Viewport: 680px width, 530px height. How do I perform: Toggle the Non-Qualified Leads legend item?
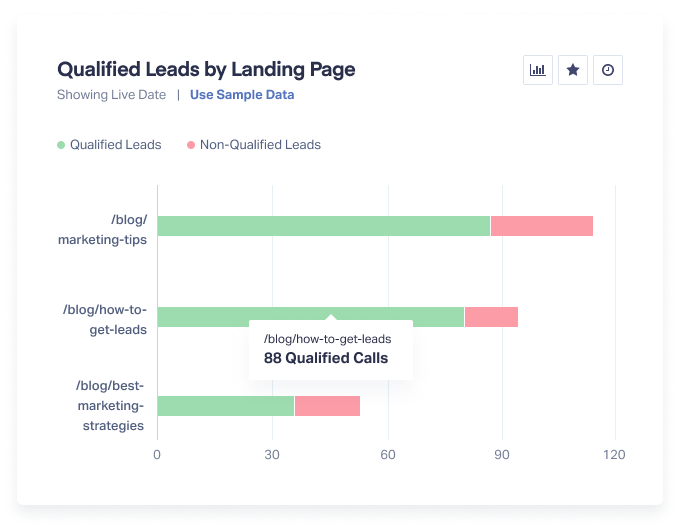[254, 144]
